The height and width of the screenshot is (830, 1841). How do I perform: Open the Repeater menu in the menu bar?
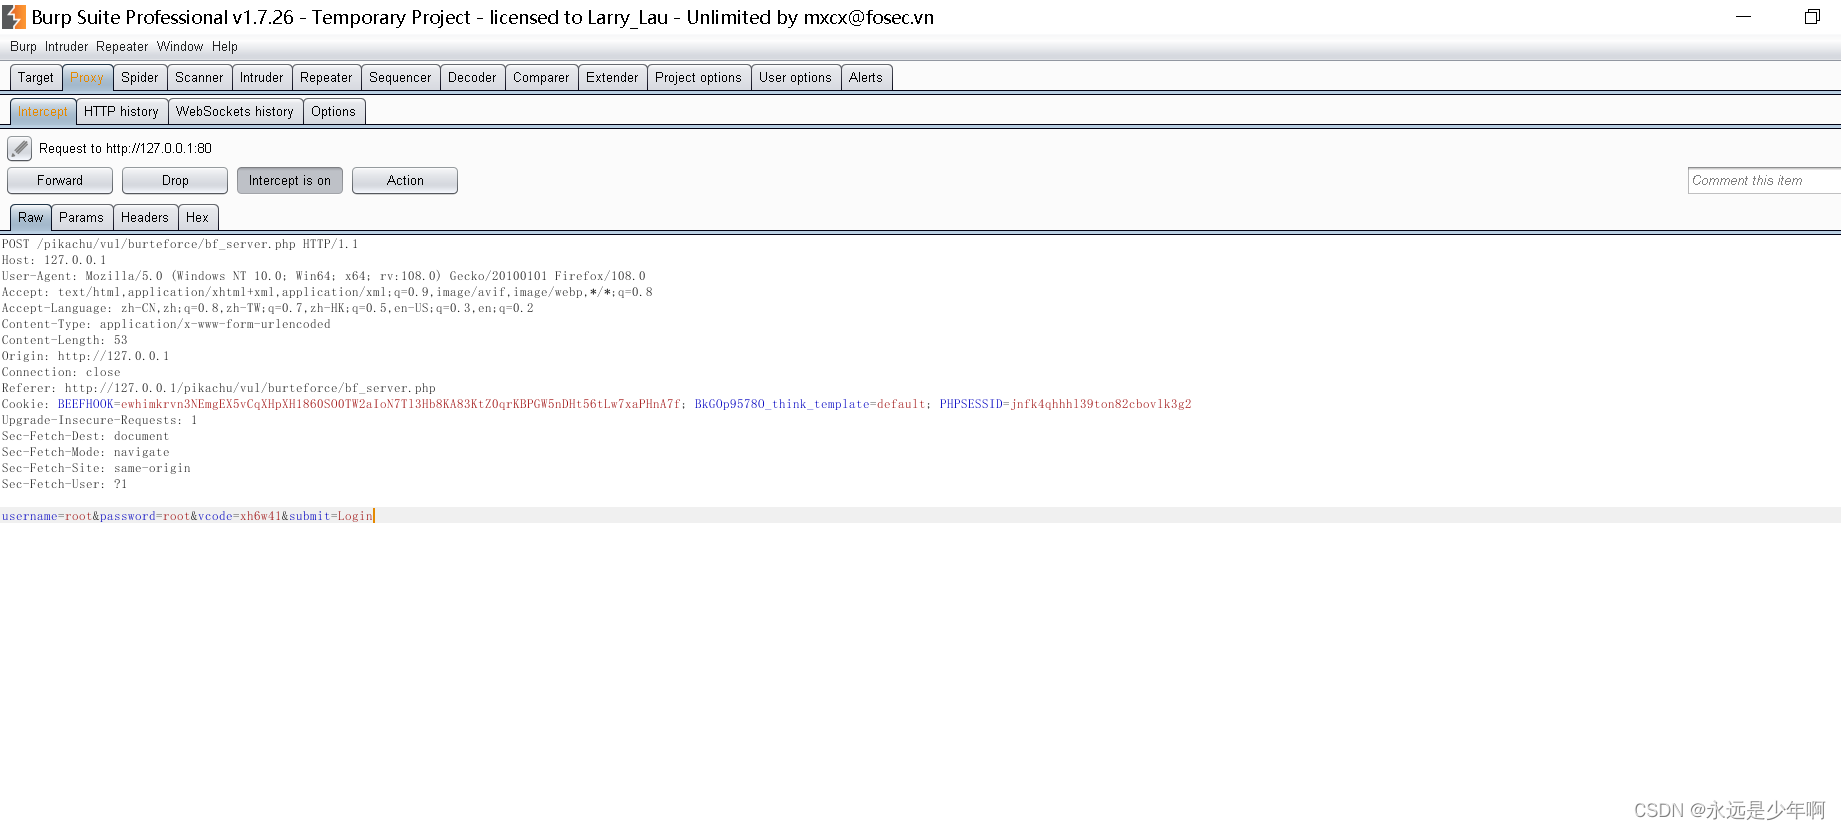pos(122,47)
